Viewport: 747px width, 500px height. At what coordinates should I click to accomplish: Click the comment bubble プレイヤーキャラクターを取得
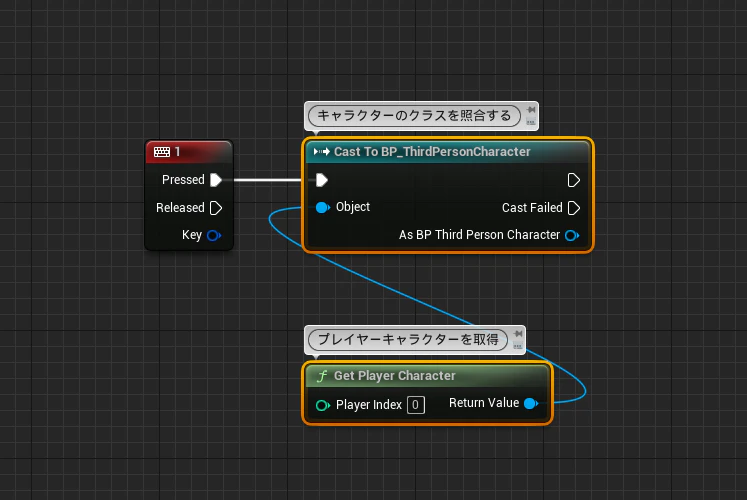click(x=408, y=340)
